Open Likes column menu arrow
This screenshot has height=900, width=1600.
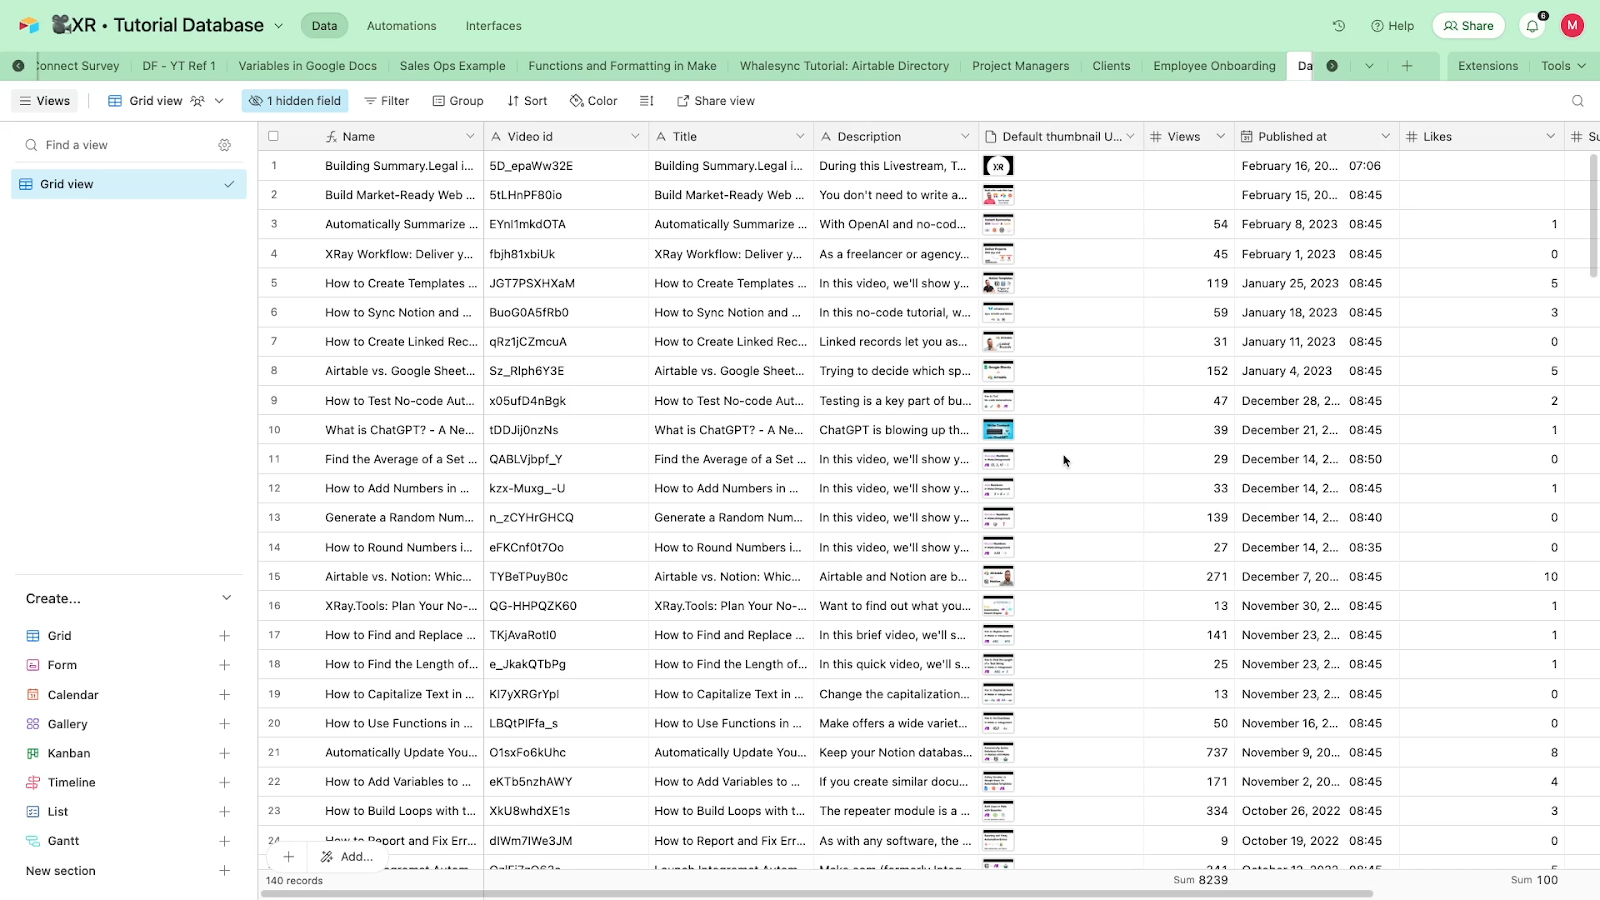[x=1550, y=137]
